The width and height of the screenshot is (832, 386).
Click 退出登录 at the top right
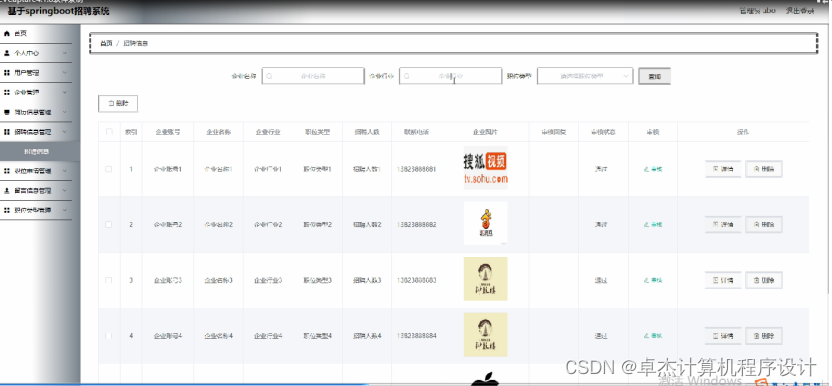pos(800,11)
